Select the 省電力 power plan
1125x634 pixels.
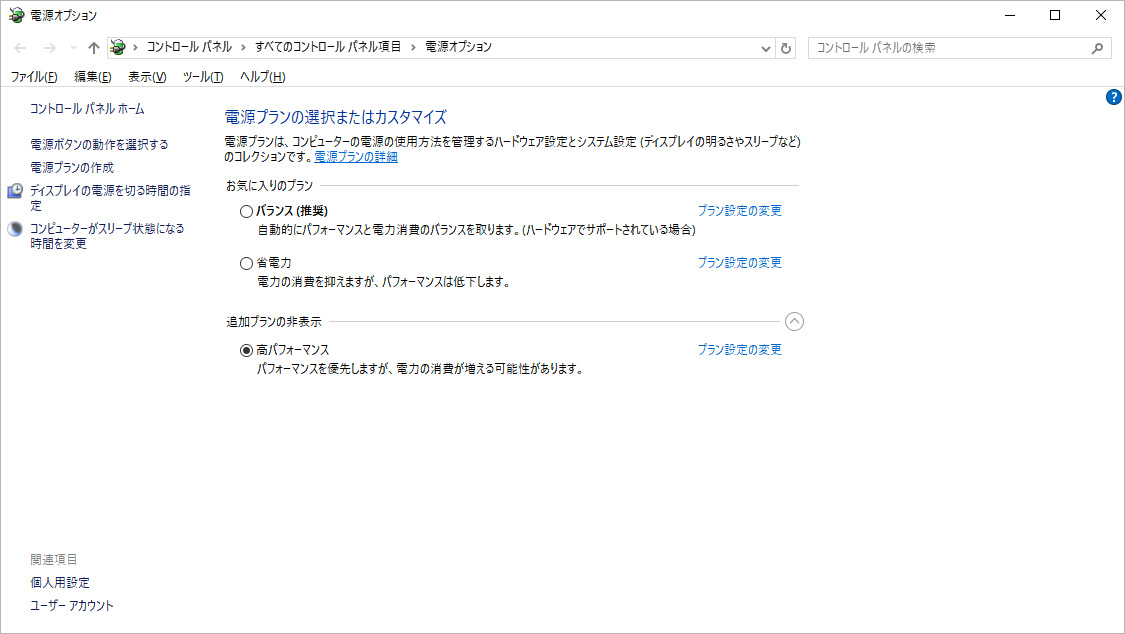click(246, 263)
